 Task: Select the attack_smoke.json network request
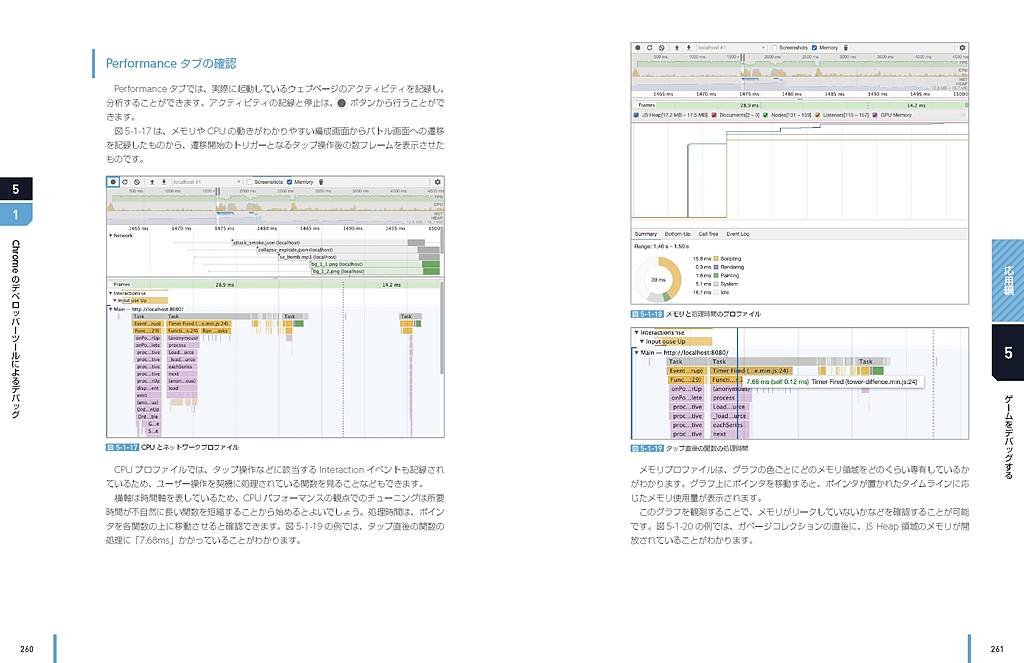329,242
